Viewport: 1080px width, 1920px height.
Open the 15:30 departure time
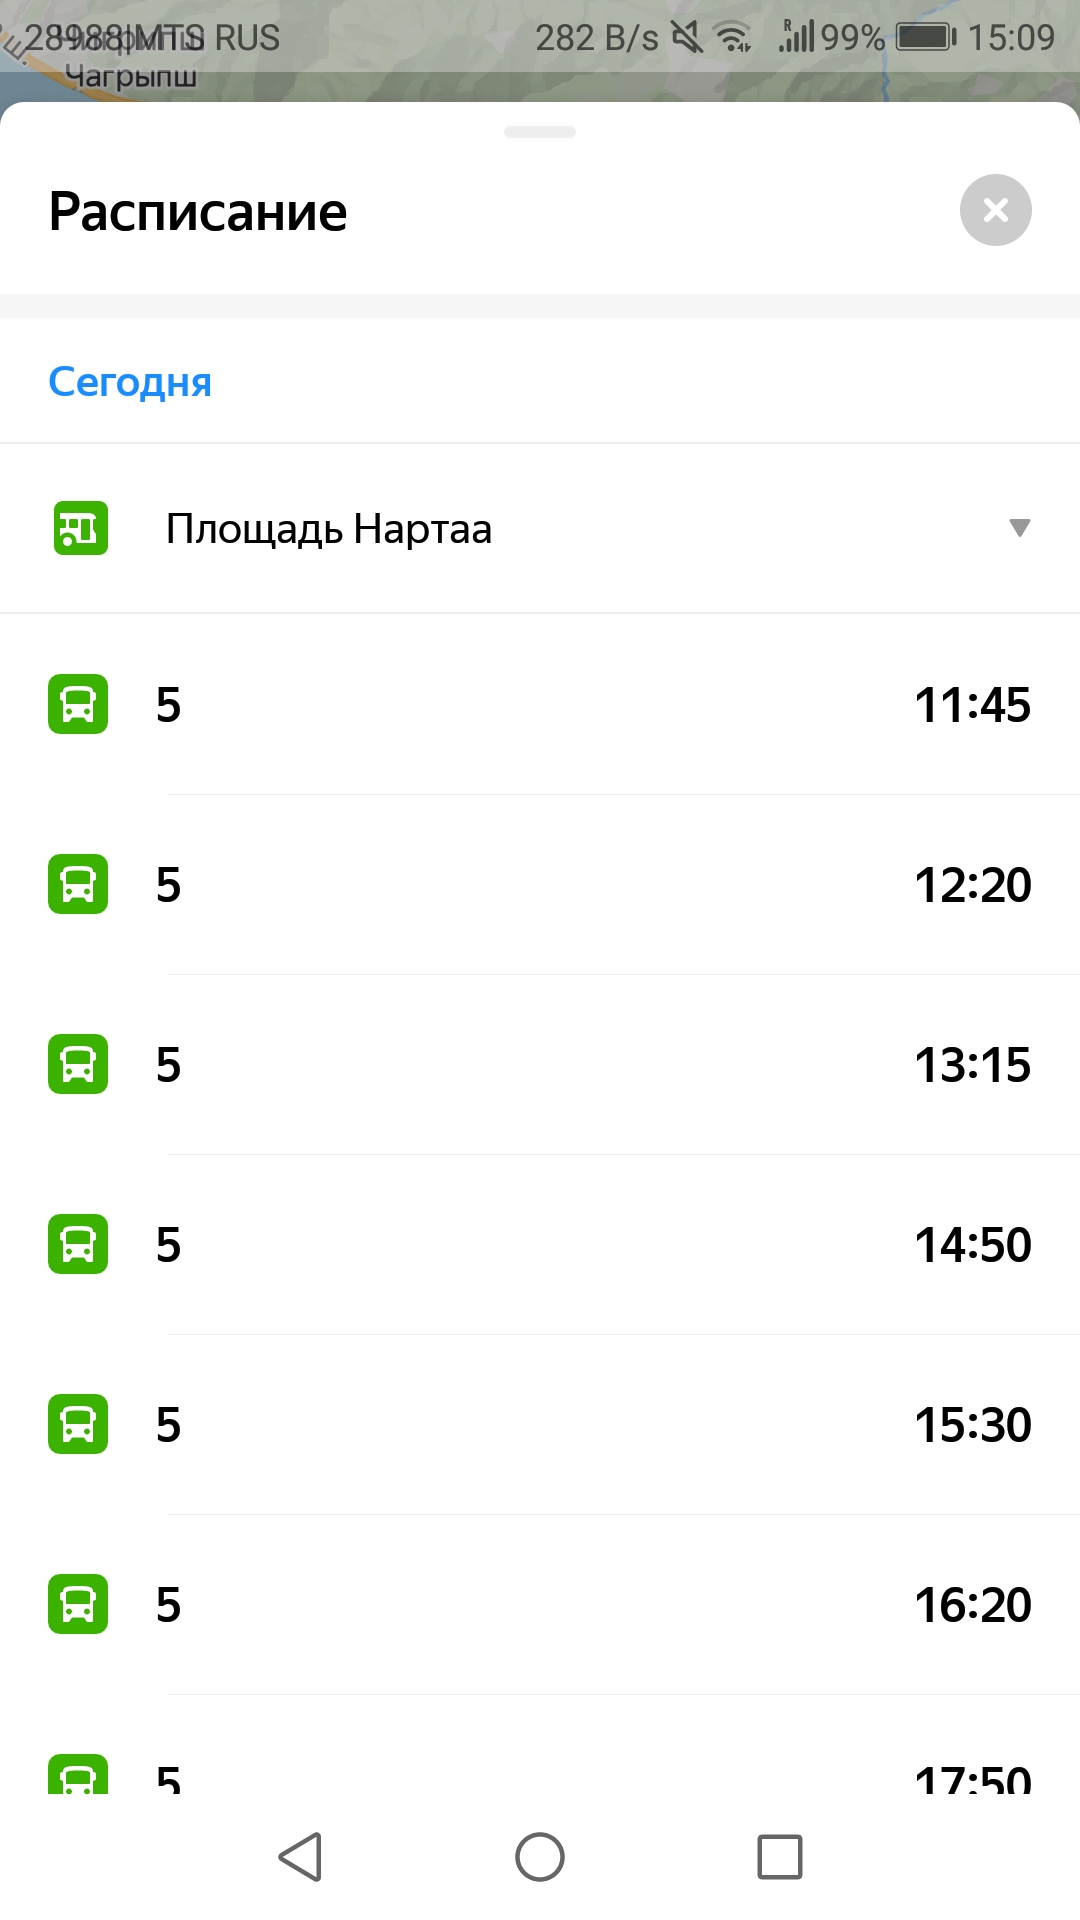click(972, 1425)
